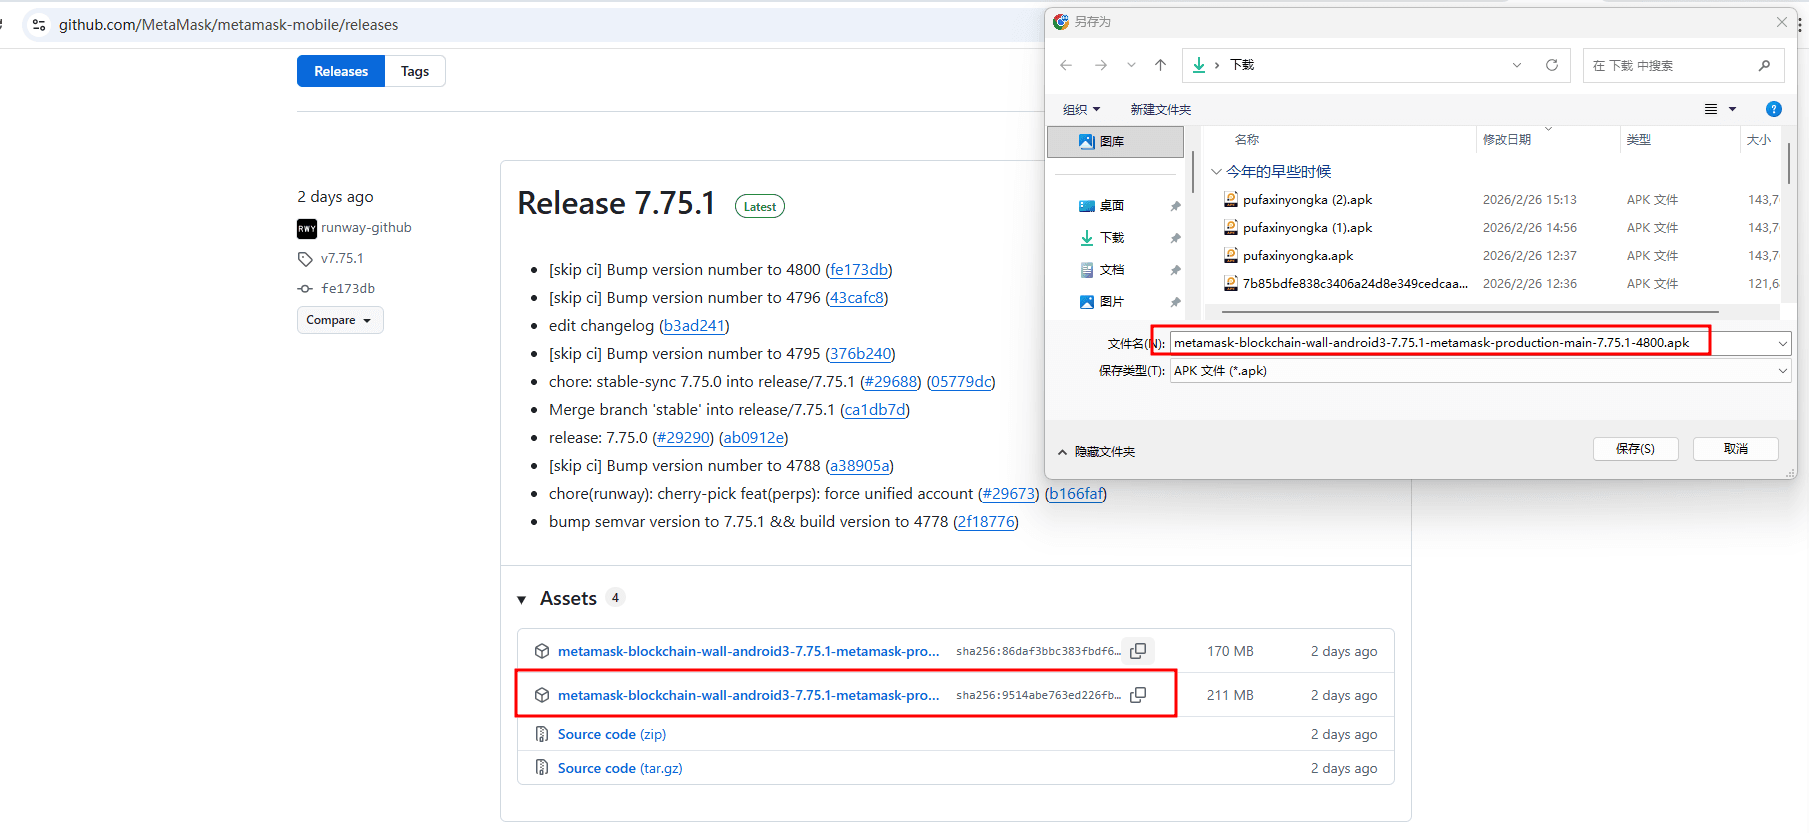Refresh the folder view in Save dialog
This screenshot has height=833, width=1809.
(x=1552, y=65)
